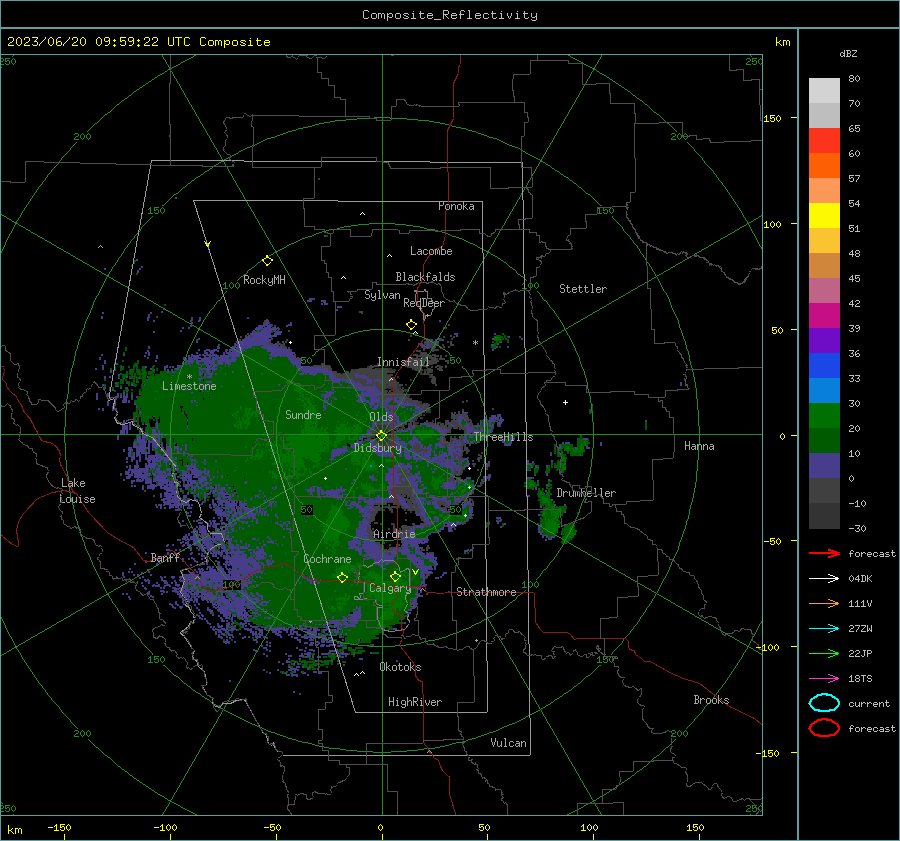
Task: Choose the bright green 20-30 dBZ color band
Action: (x=824, y=415)
